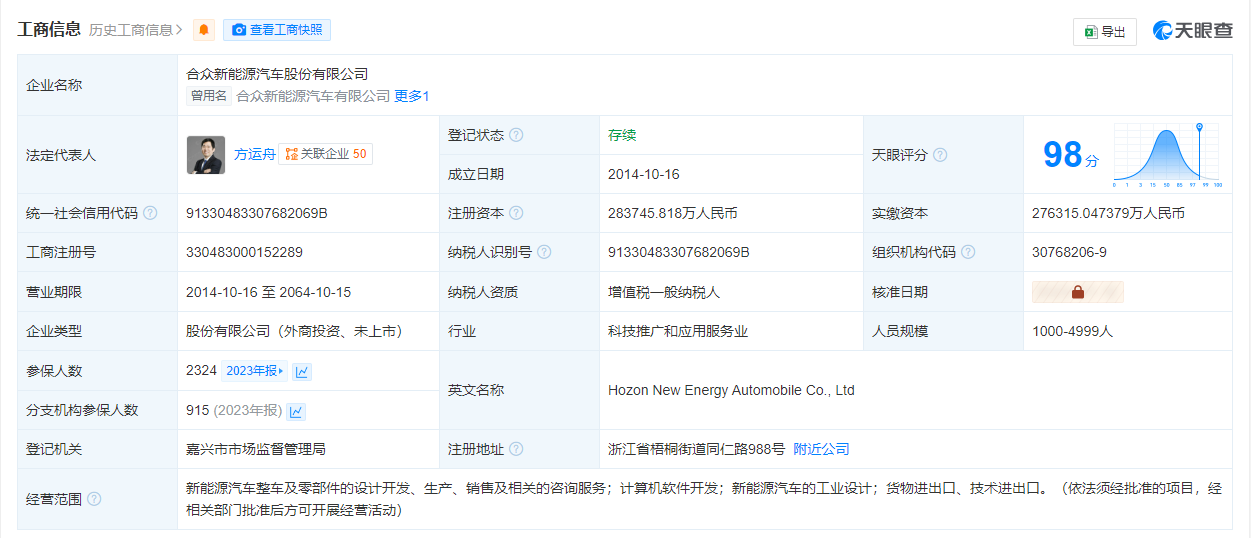This screenshot has width=1251, height=538.
Task: Click 附近公司 nearby companies link
Action: click(821, 449)
